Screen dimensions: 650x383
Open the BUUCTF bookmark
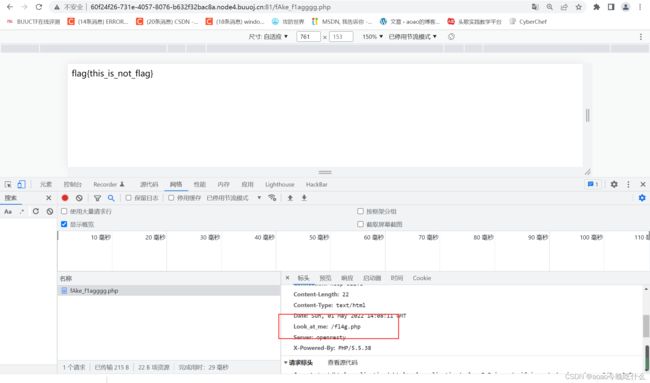click(x=33, y=22)
